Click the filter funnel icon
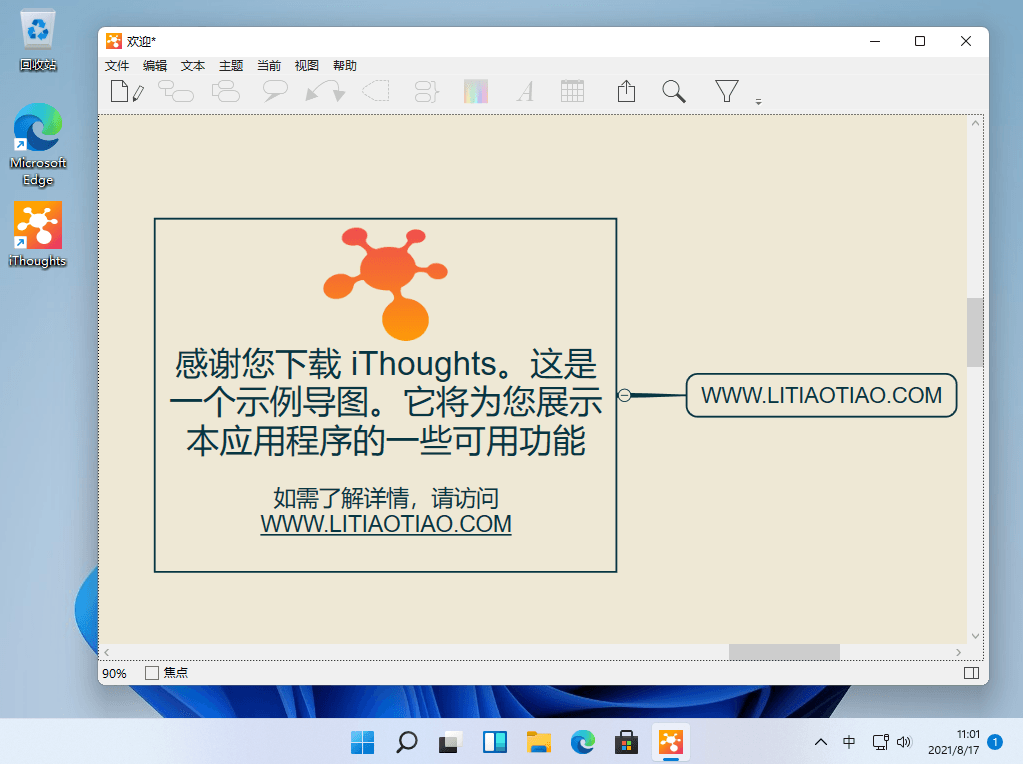Image resolution: width=1023 pixels, height=764 pixels. point(727,91)
